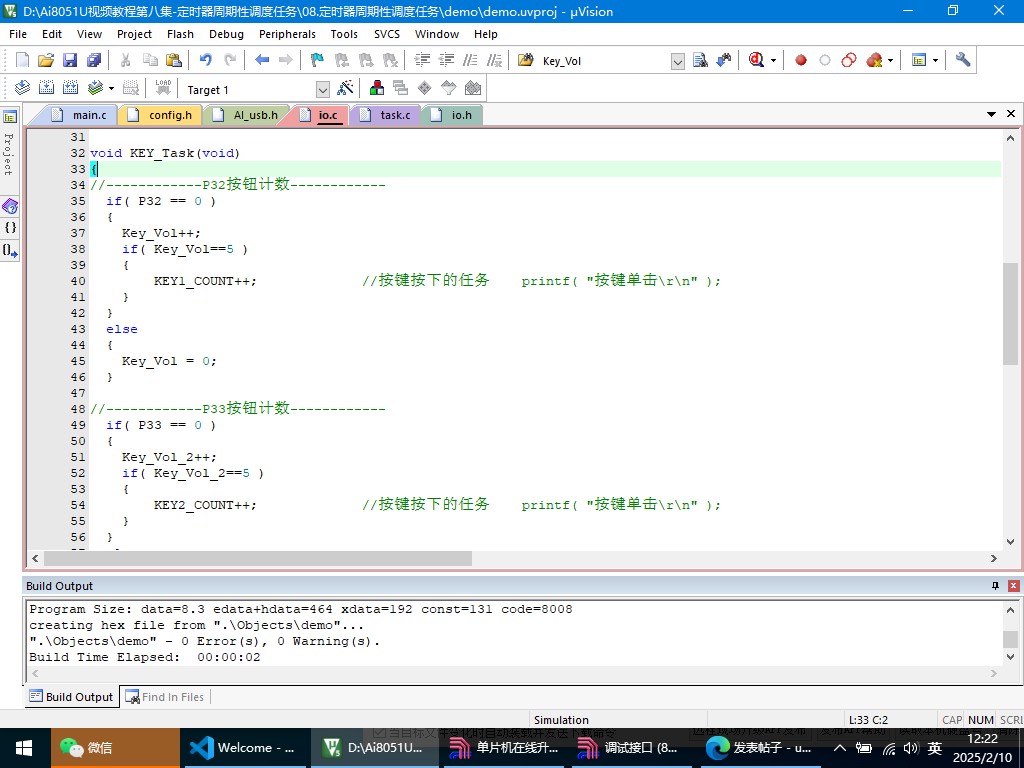Start the debug session with magnifier d icon

(756, 61)
